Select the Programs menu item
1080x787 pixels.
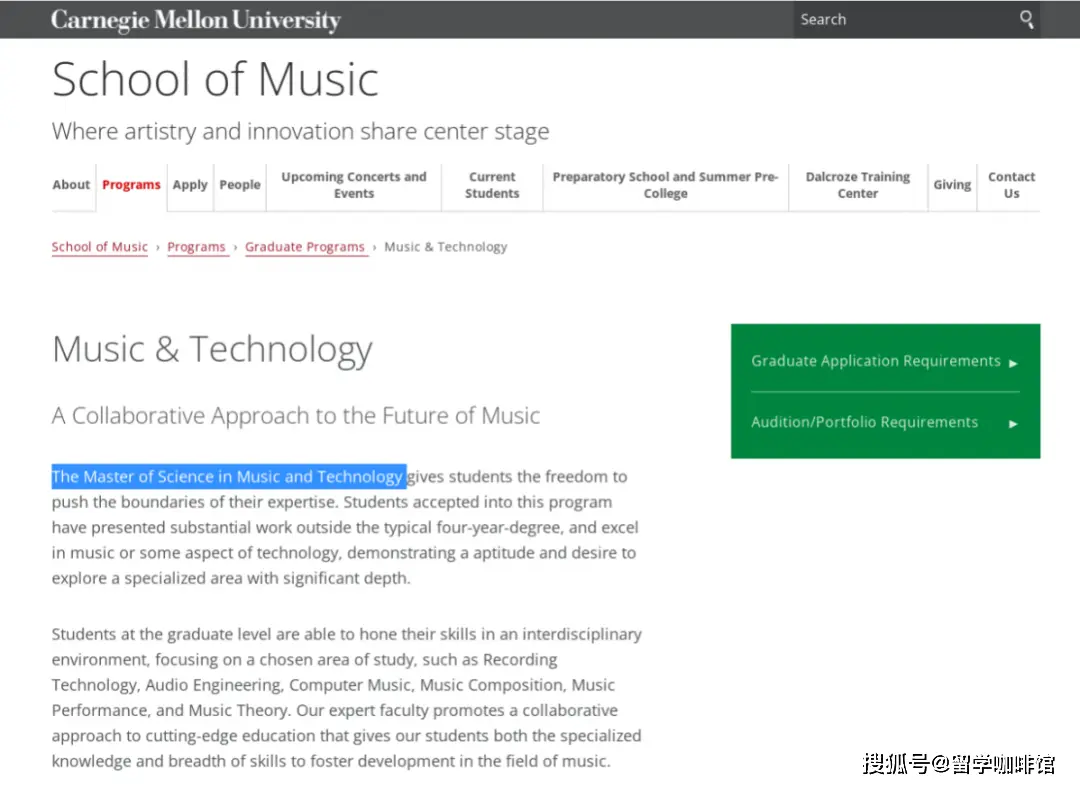[131, 185]
